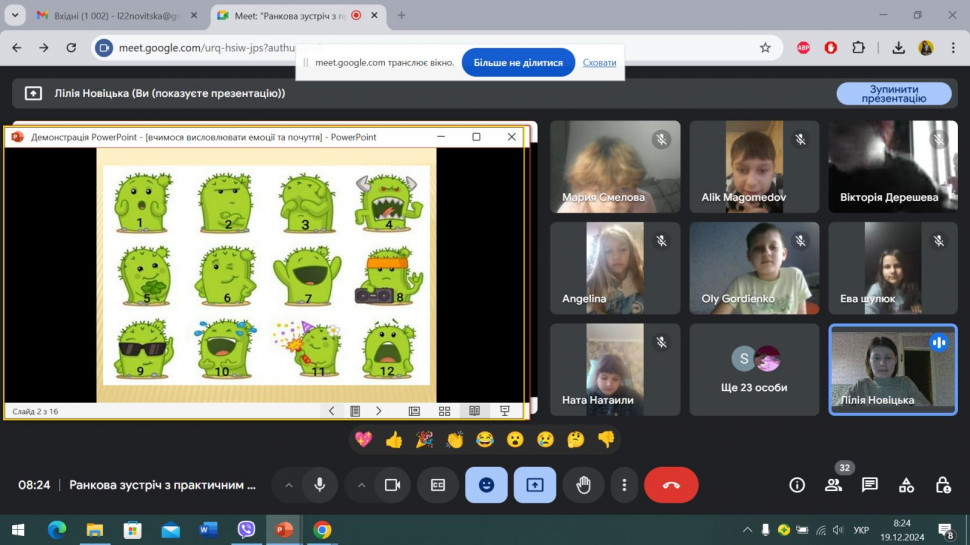Click the 'Більше не ділитися' button
The height and width of the screenshot is (545, 970).
pyautogui.click(x=518, y=62)
